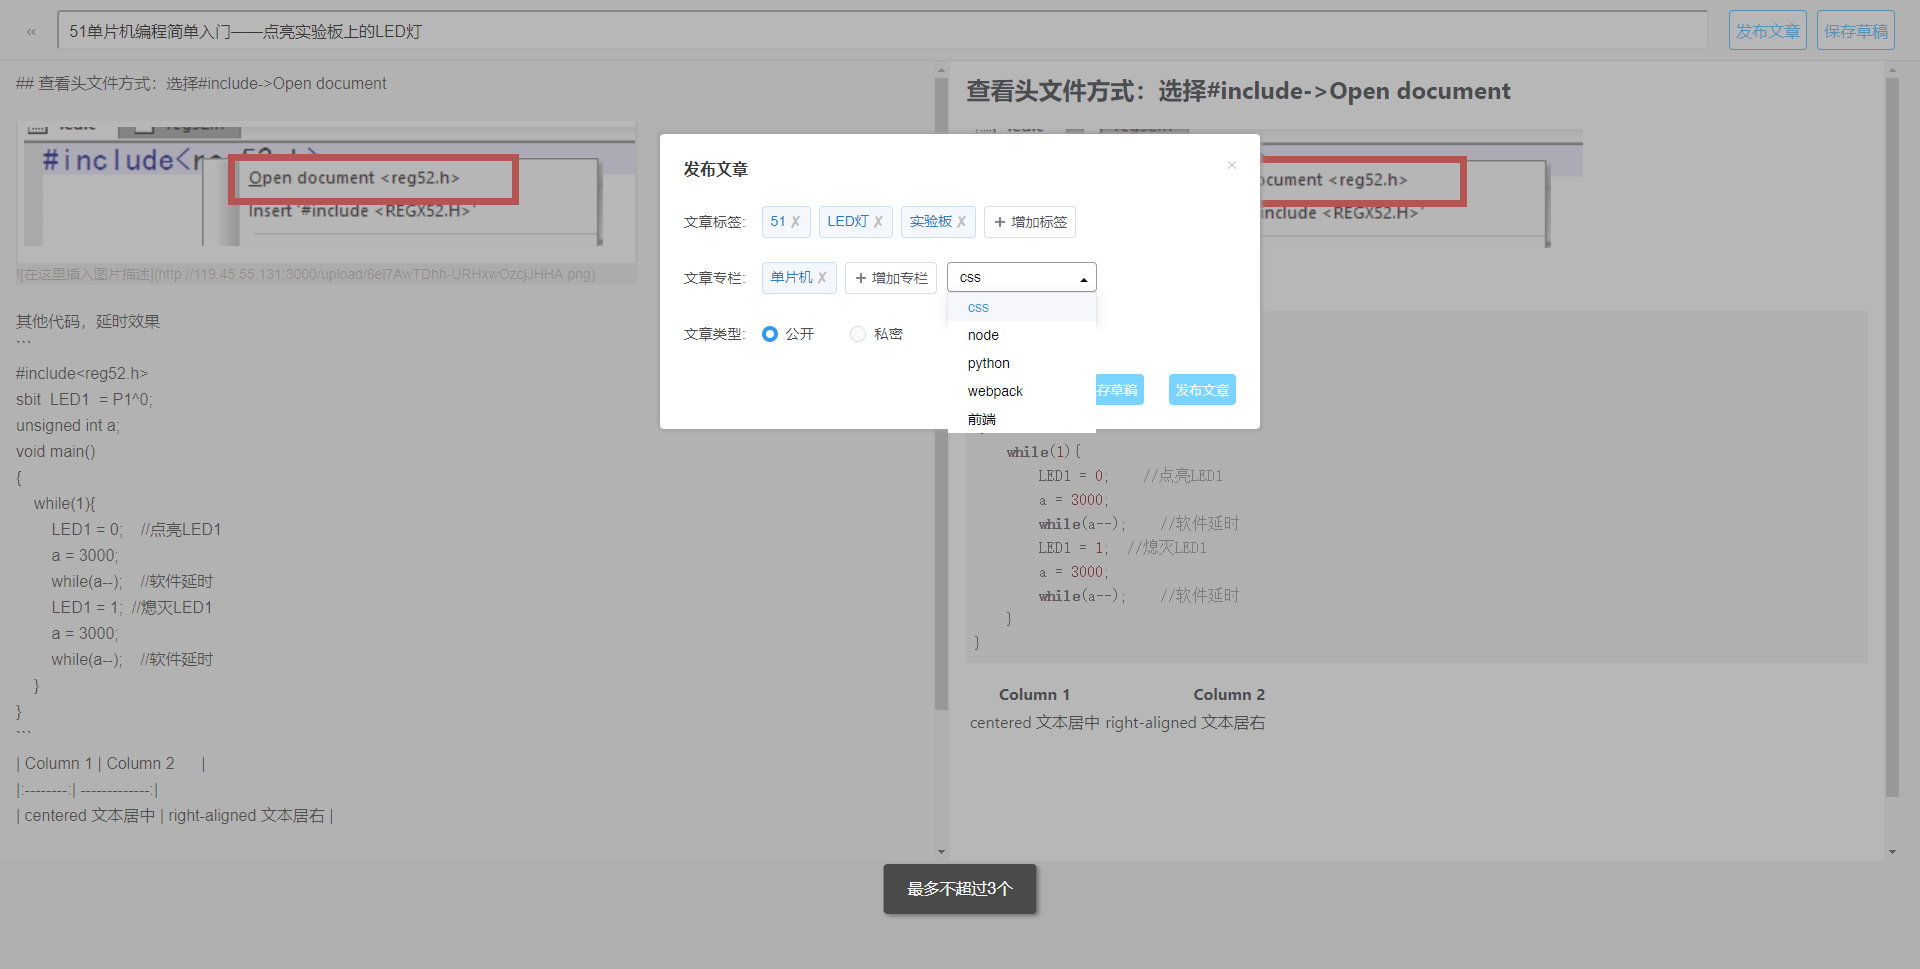Click preview scrollbar down arrow

pyautogui.click(x=1892, y=852)
